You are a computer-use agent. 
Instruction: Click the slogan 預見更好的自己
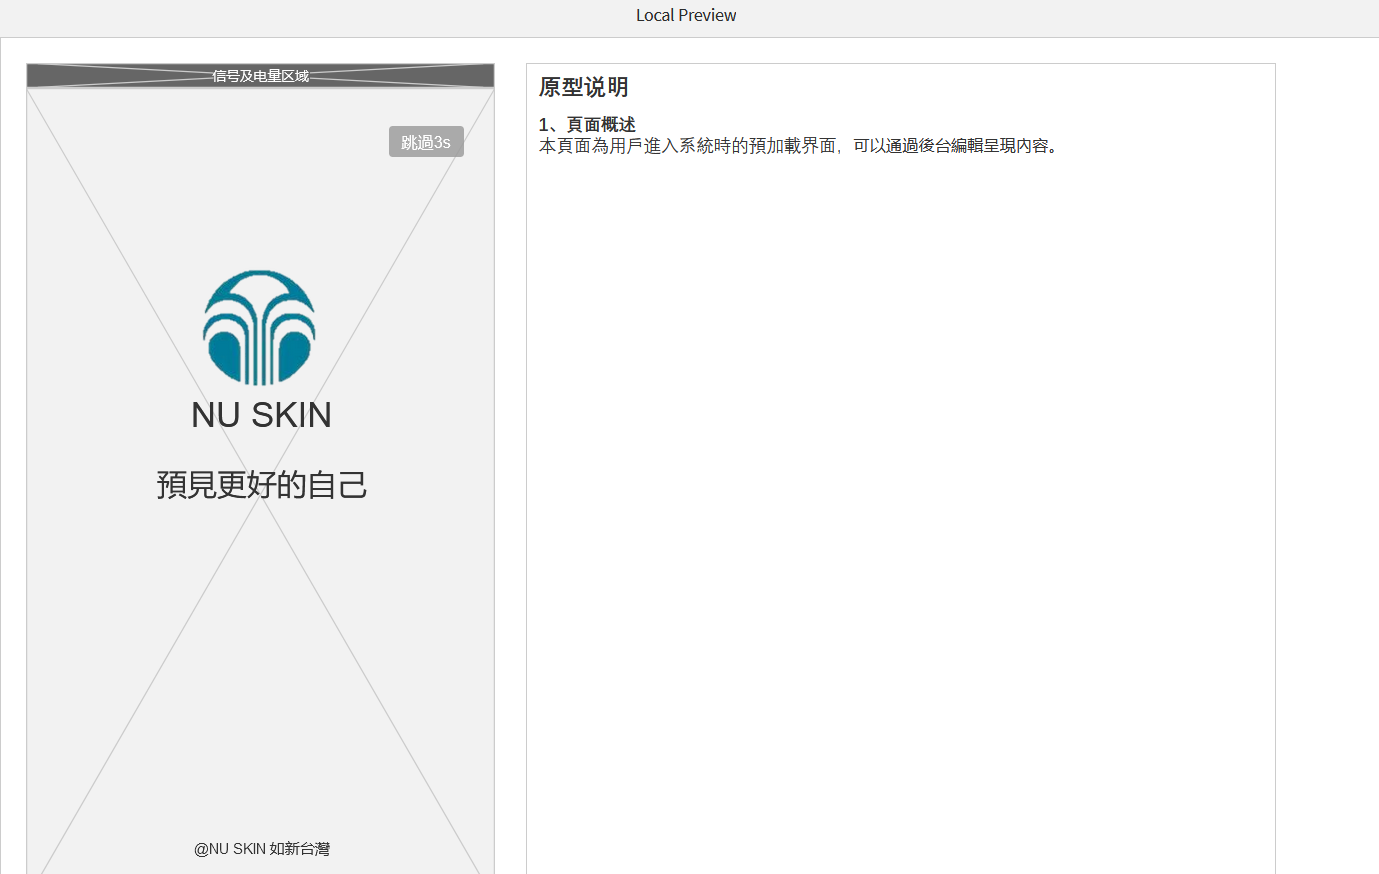pos(262,485)
